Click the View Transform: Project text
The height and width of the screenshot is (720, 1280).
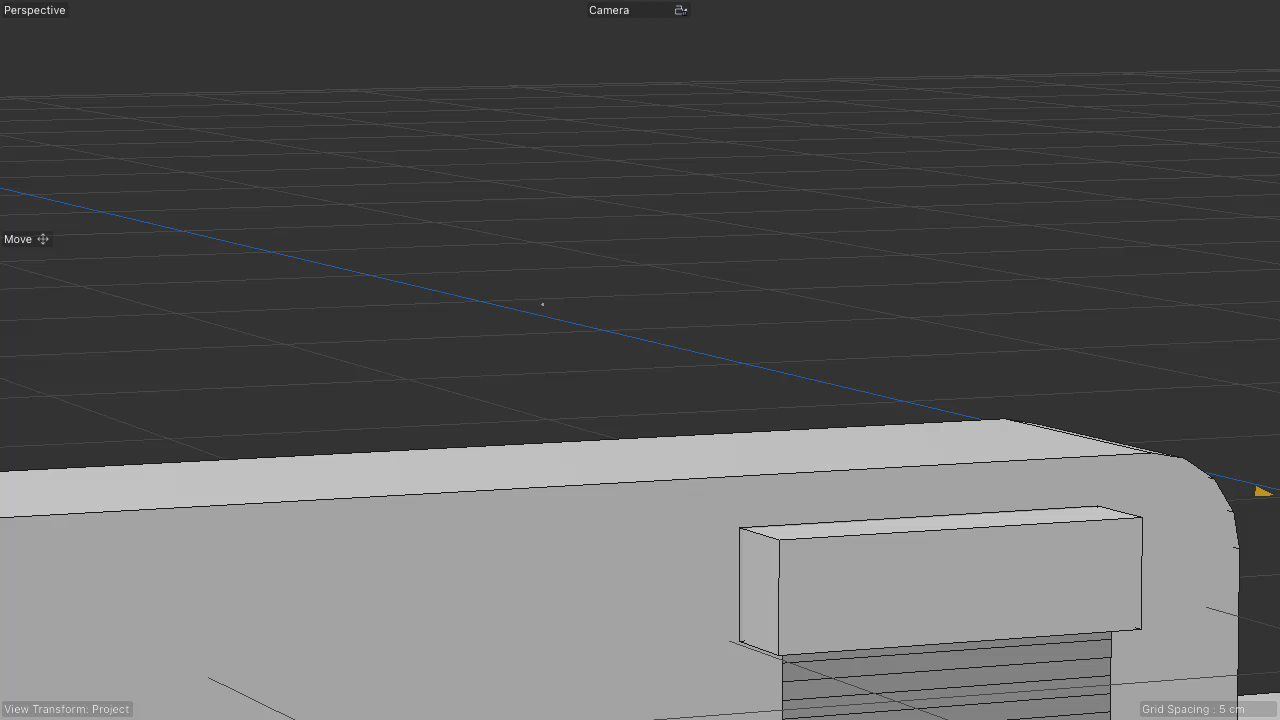(67, 709)
